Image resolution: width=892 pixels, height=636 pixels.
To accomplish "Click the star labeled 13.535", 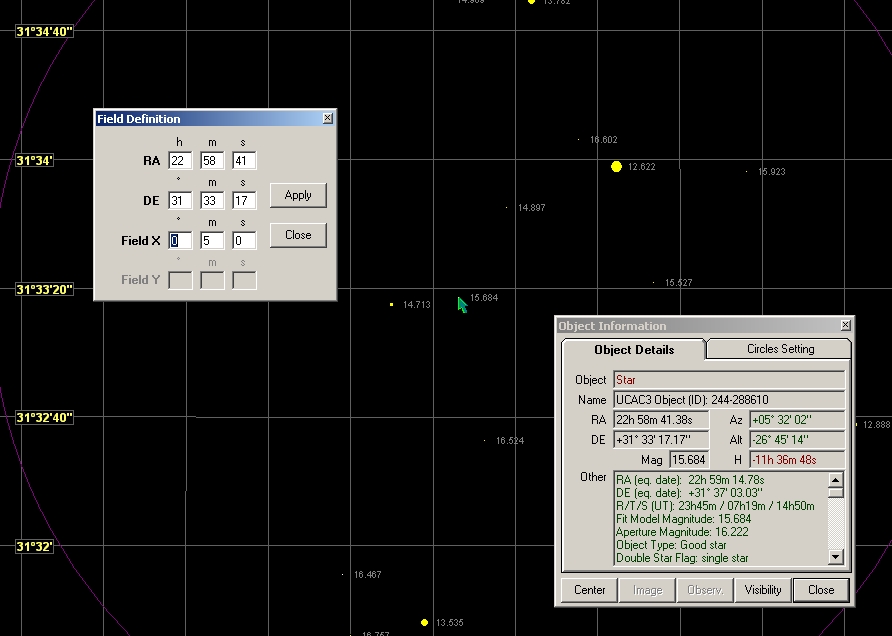I will click(x=424, y=622).
